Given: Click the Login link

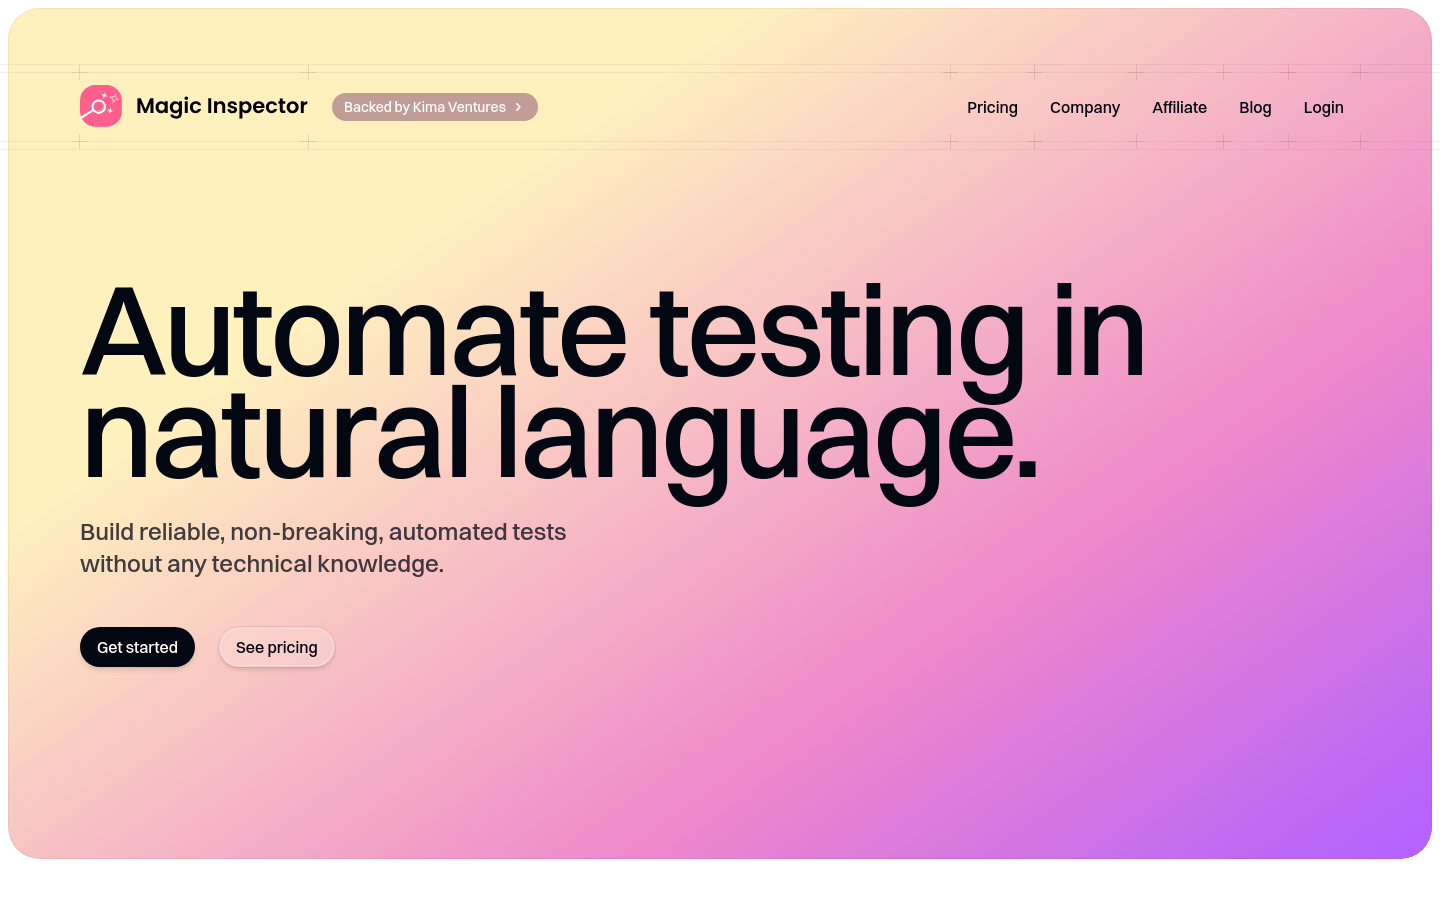Looking at the screenshot, I should pos(1323,107).
